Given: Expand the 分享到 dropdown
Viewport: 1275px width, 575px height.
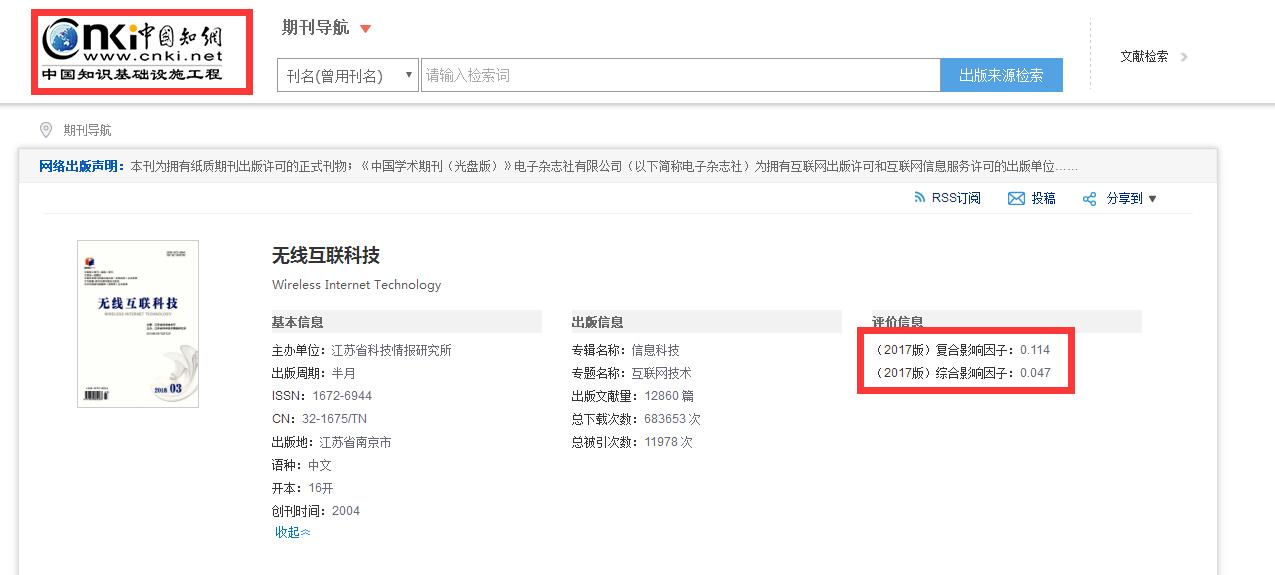Looking at the screenshot, I should click(1132, 199).
